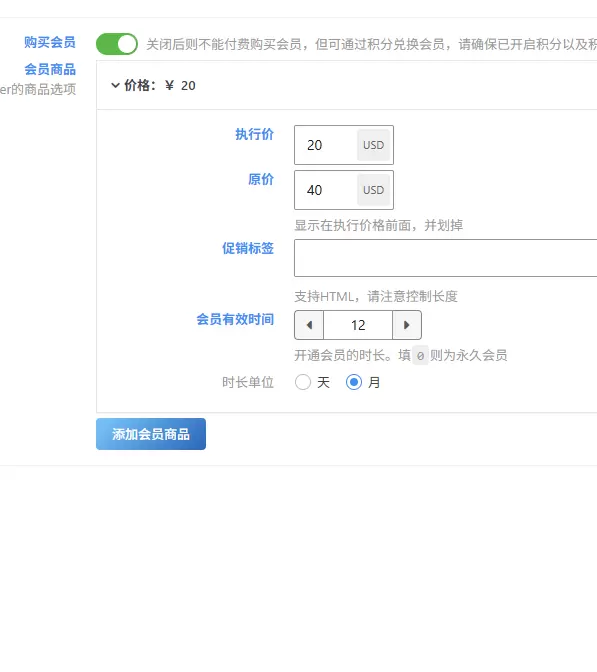The height and width of the screenshot is (672, 597).
Task: Click the 会员商品 label
Action: [x=50, y=69]
